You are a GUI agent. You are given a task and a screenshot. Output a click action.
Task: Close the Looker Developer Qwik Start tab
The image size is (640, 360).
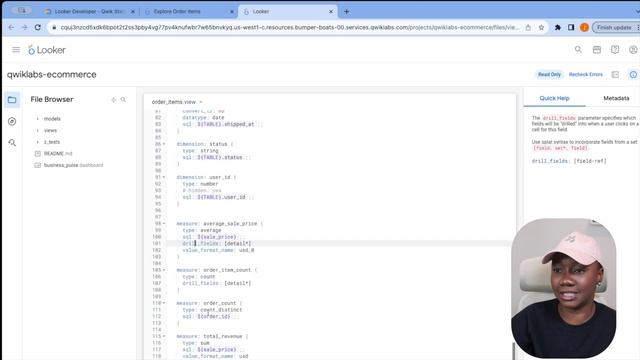point(133,11)
